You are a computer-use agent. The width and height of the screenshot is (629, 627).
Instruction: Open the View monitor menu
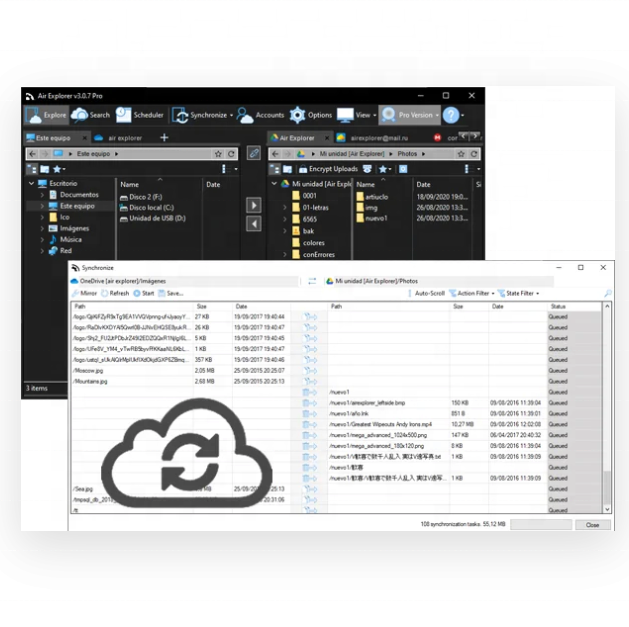pyautogui.click(x=345, y=115)
